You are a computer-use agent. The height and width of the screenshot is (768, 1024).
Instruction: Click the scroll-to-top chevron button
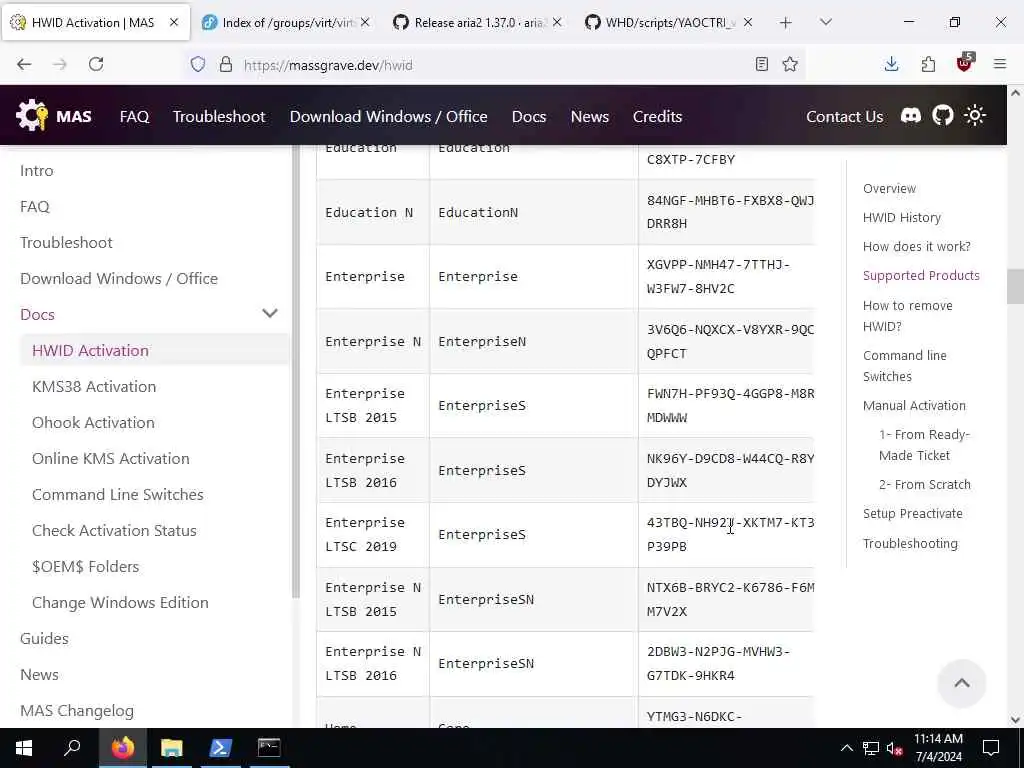961,683
